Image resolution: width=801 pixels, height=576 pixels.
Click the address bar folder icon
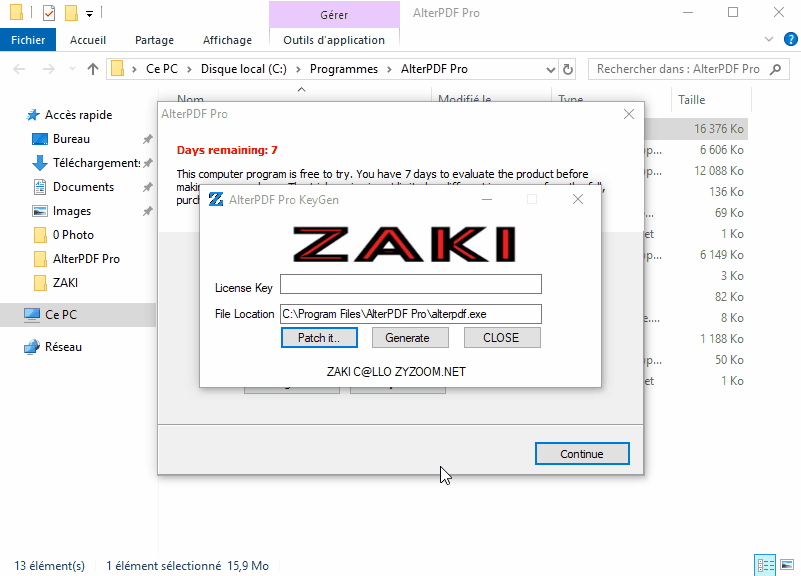pos(117,68)
